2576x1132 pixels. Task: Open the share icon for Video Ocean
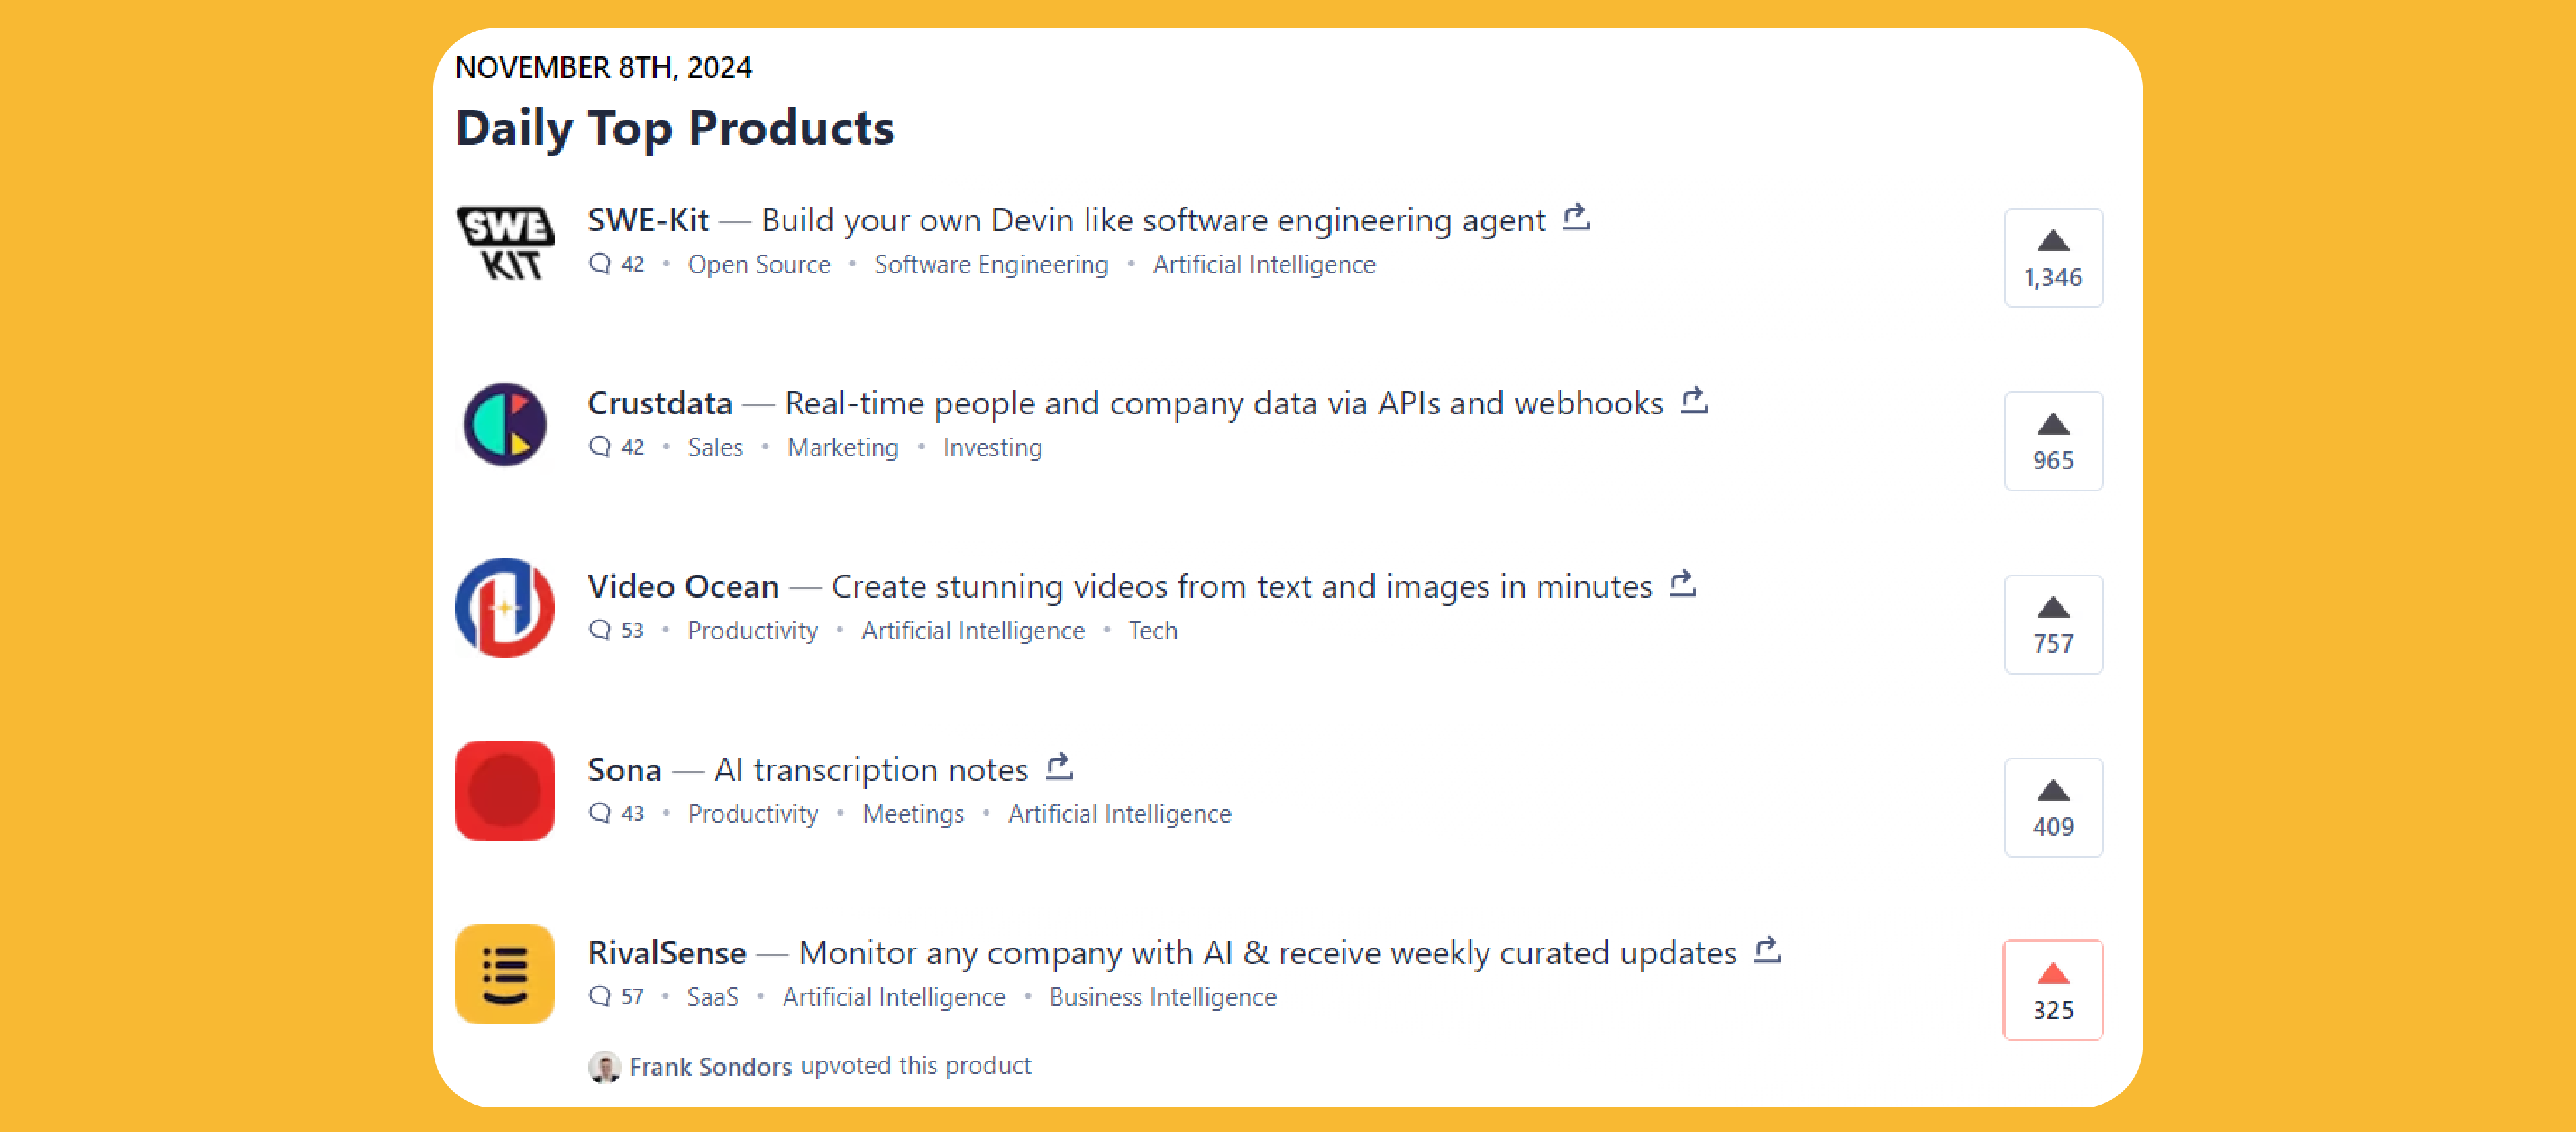[1683, 583]
